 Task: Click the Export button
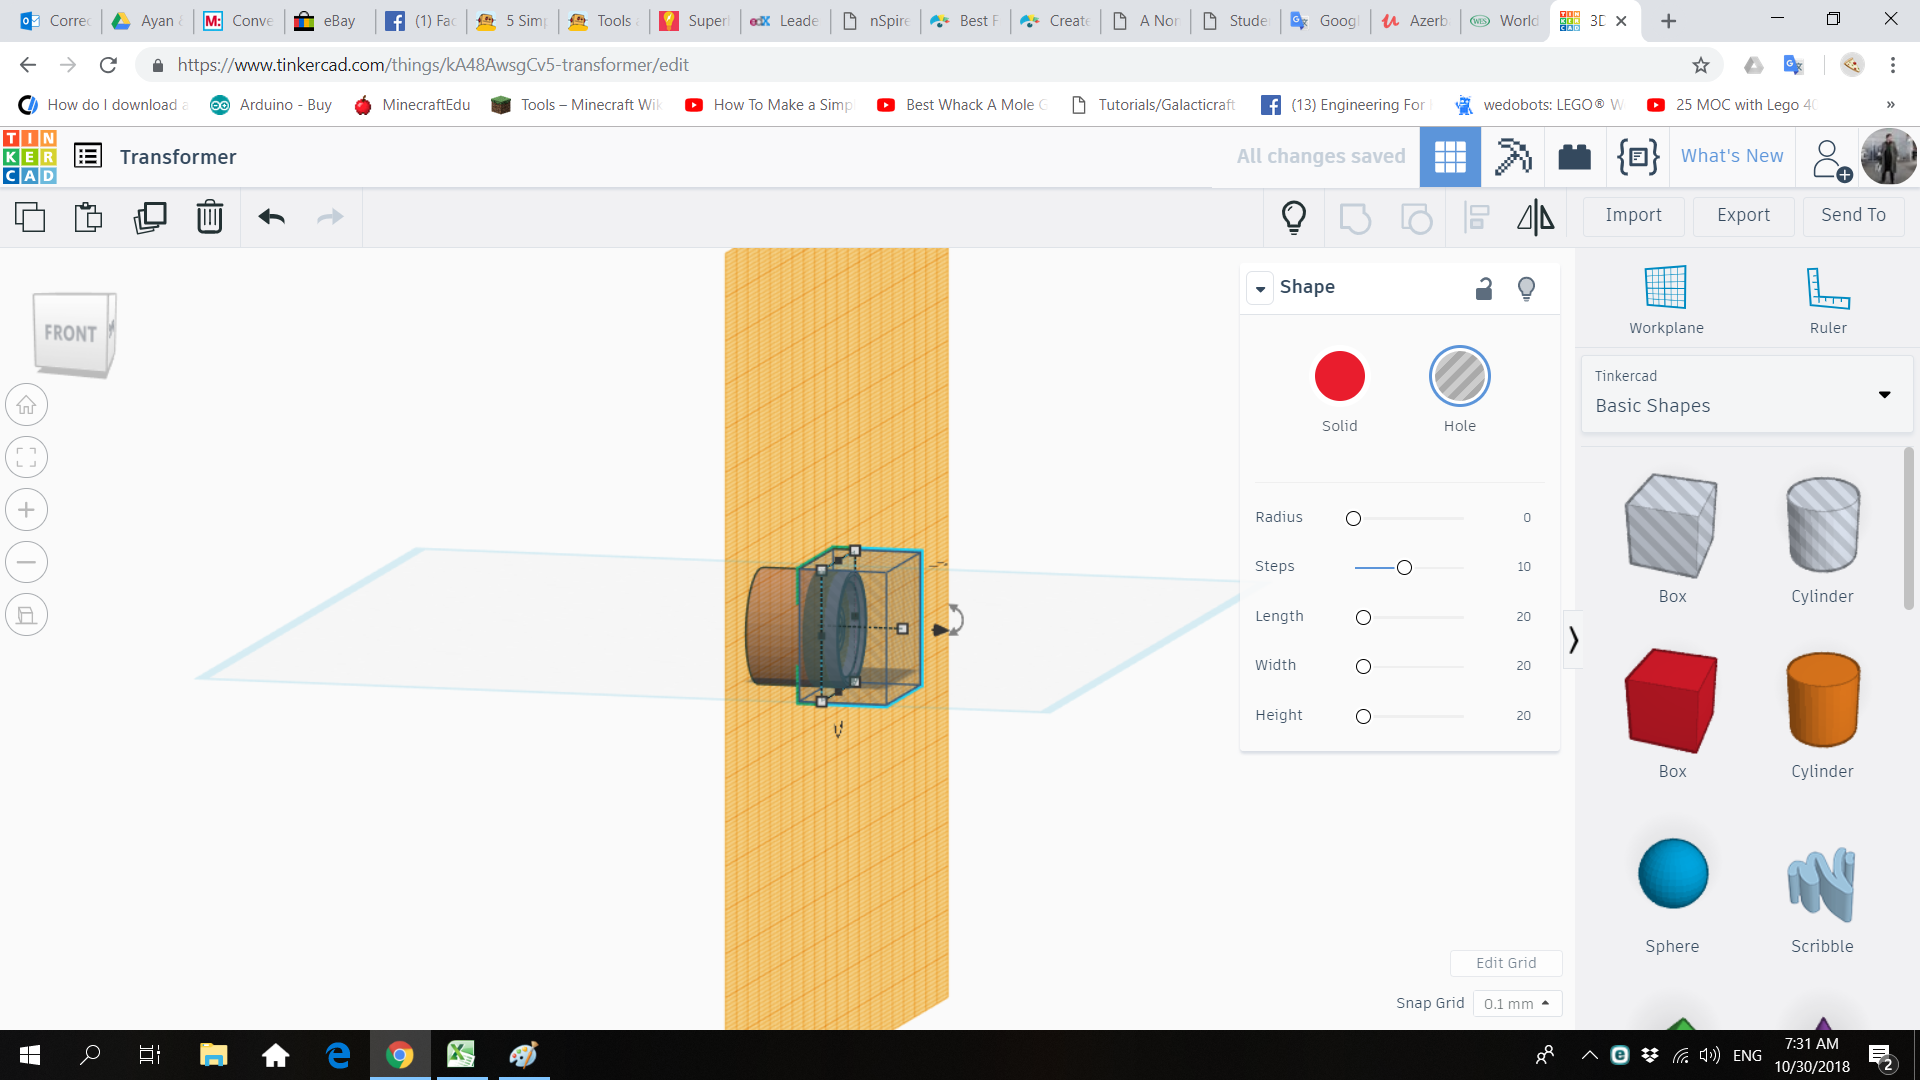tap(1742, 216)
